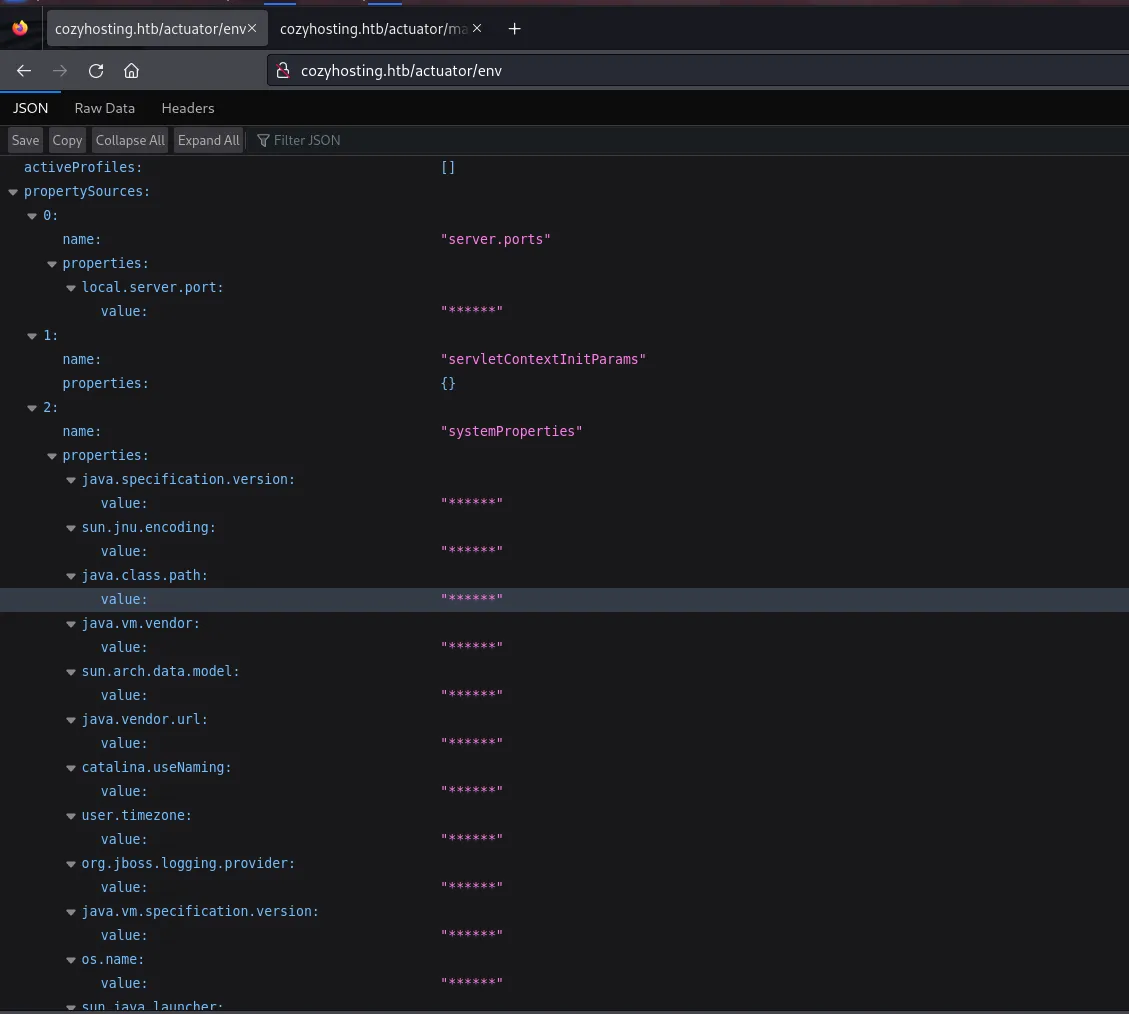Collapse propertySources item 2
The image size is (1129, 1014).
32,408
